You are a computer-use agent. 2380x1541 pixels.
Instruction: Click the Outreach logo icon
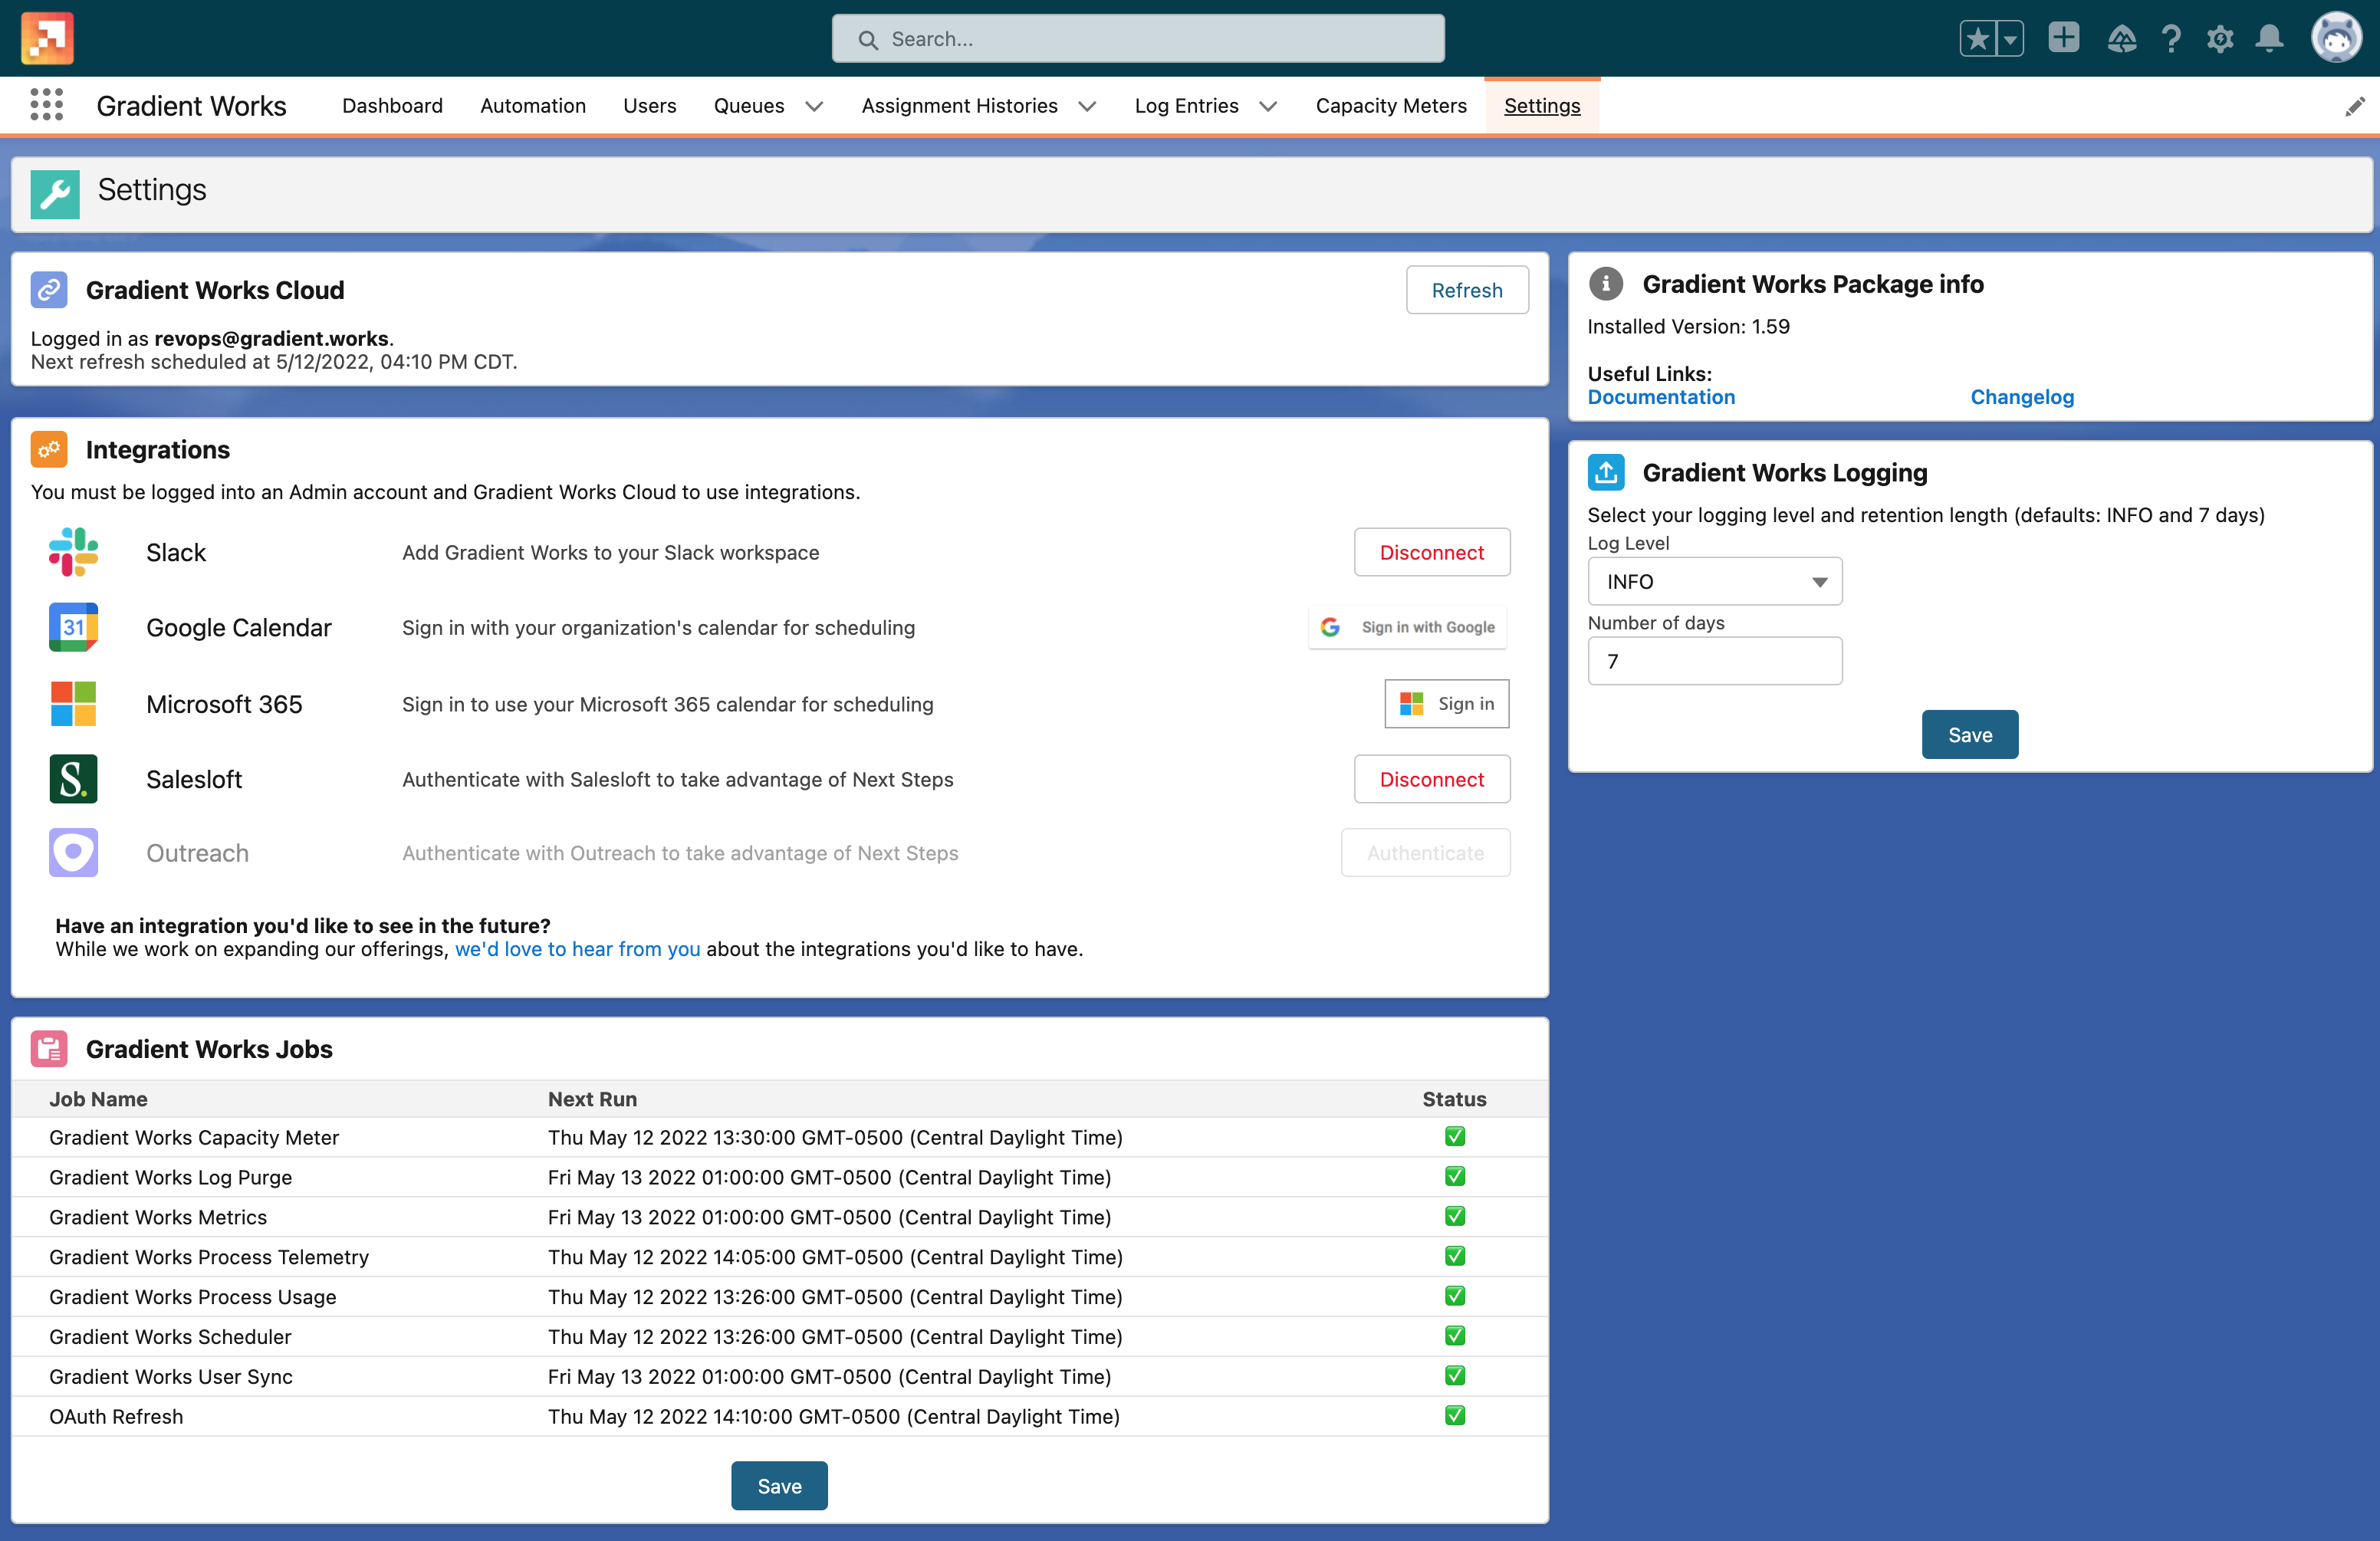pos(73,853)
